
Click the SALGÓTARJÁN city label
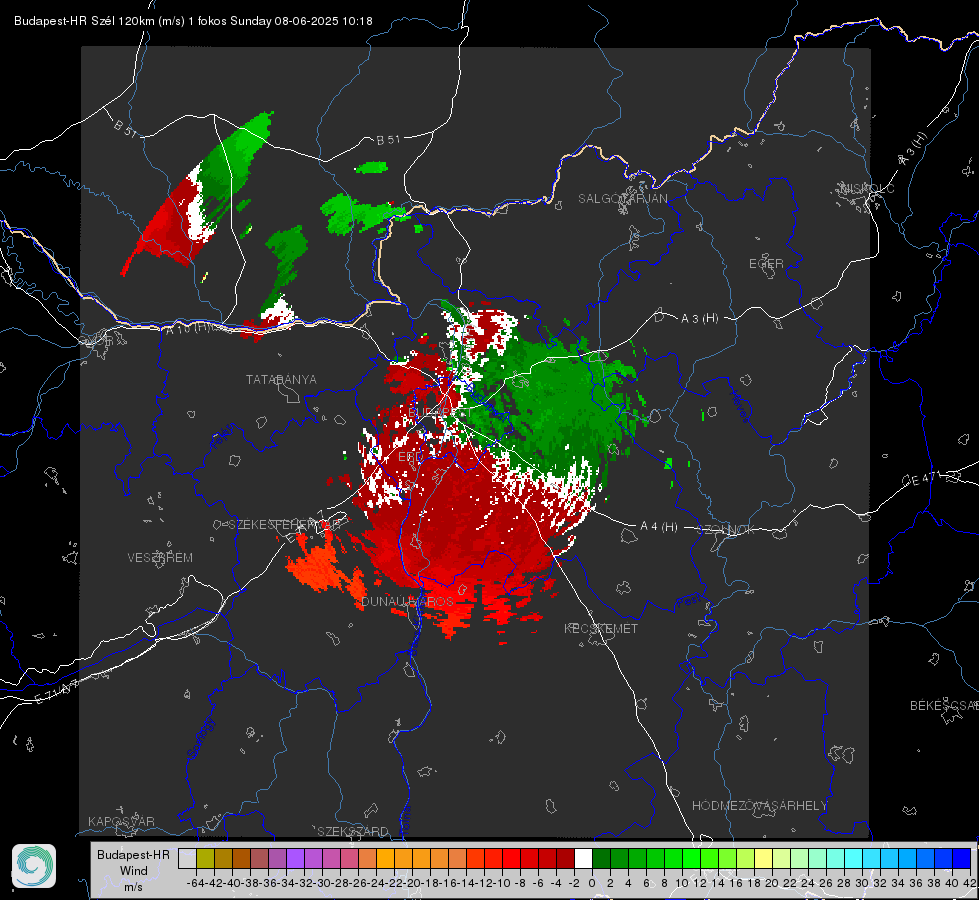[x=622, y=199]
